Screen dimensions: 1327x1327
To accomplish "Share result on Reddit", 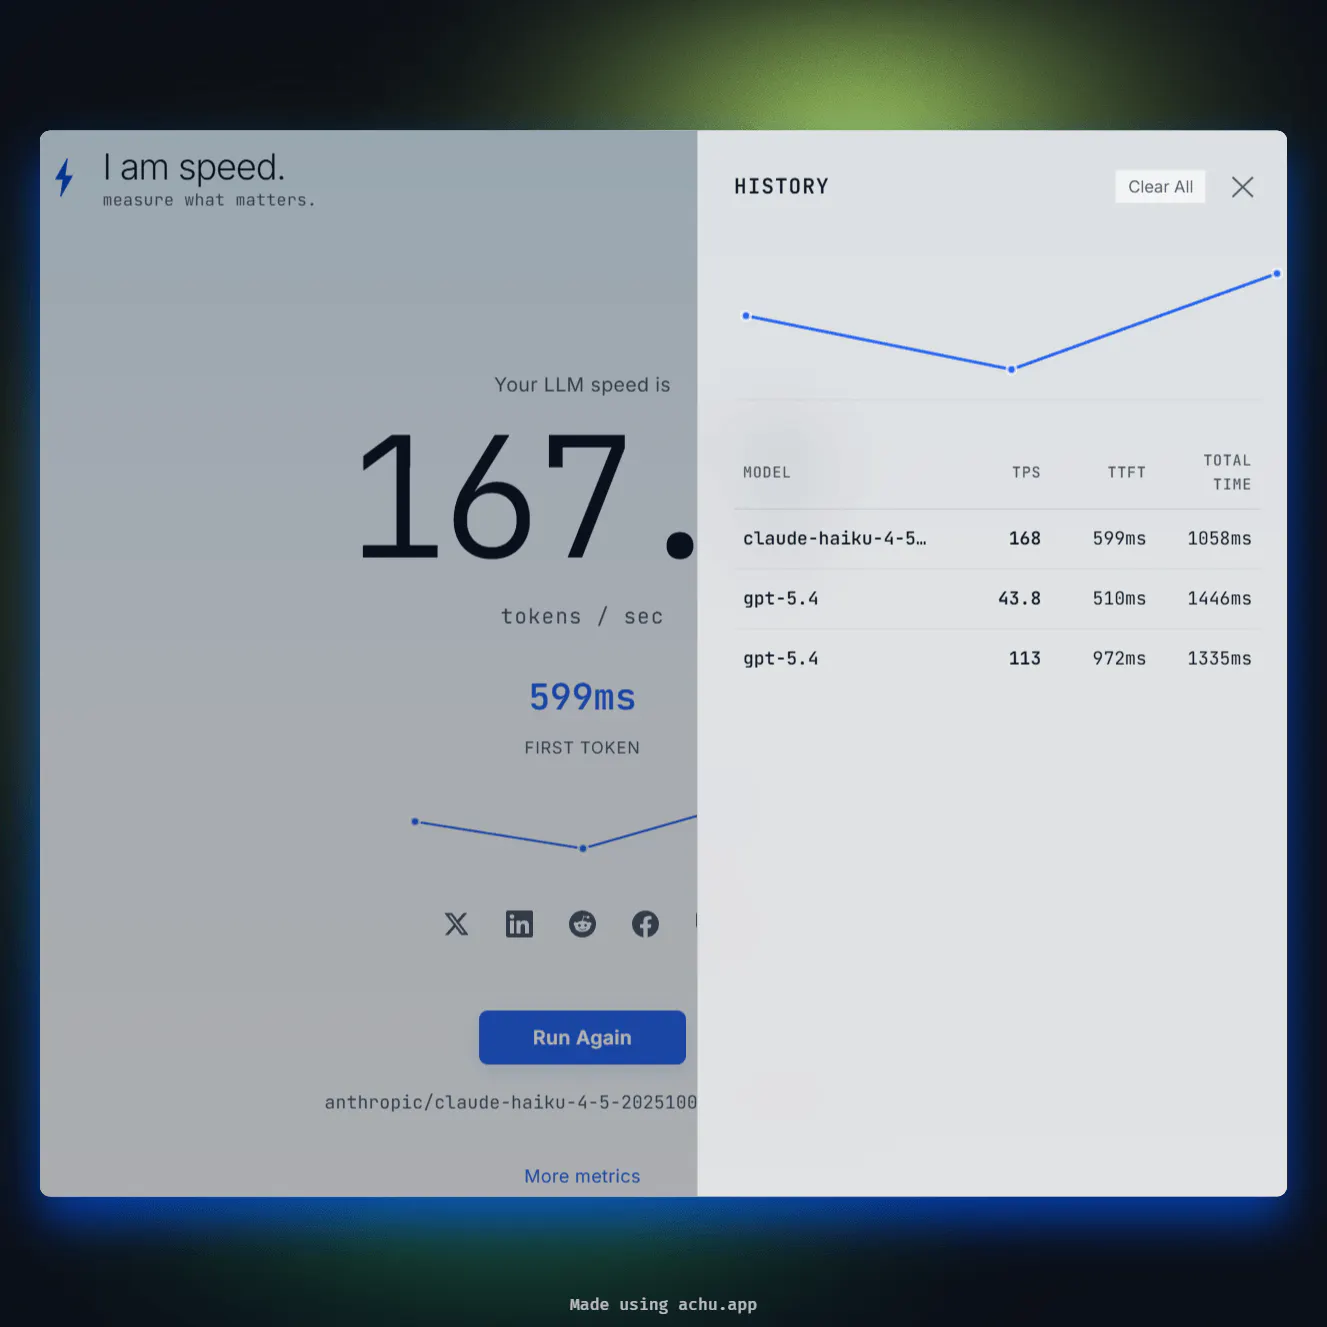I will point(582,924).
